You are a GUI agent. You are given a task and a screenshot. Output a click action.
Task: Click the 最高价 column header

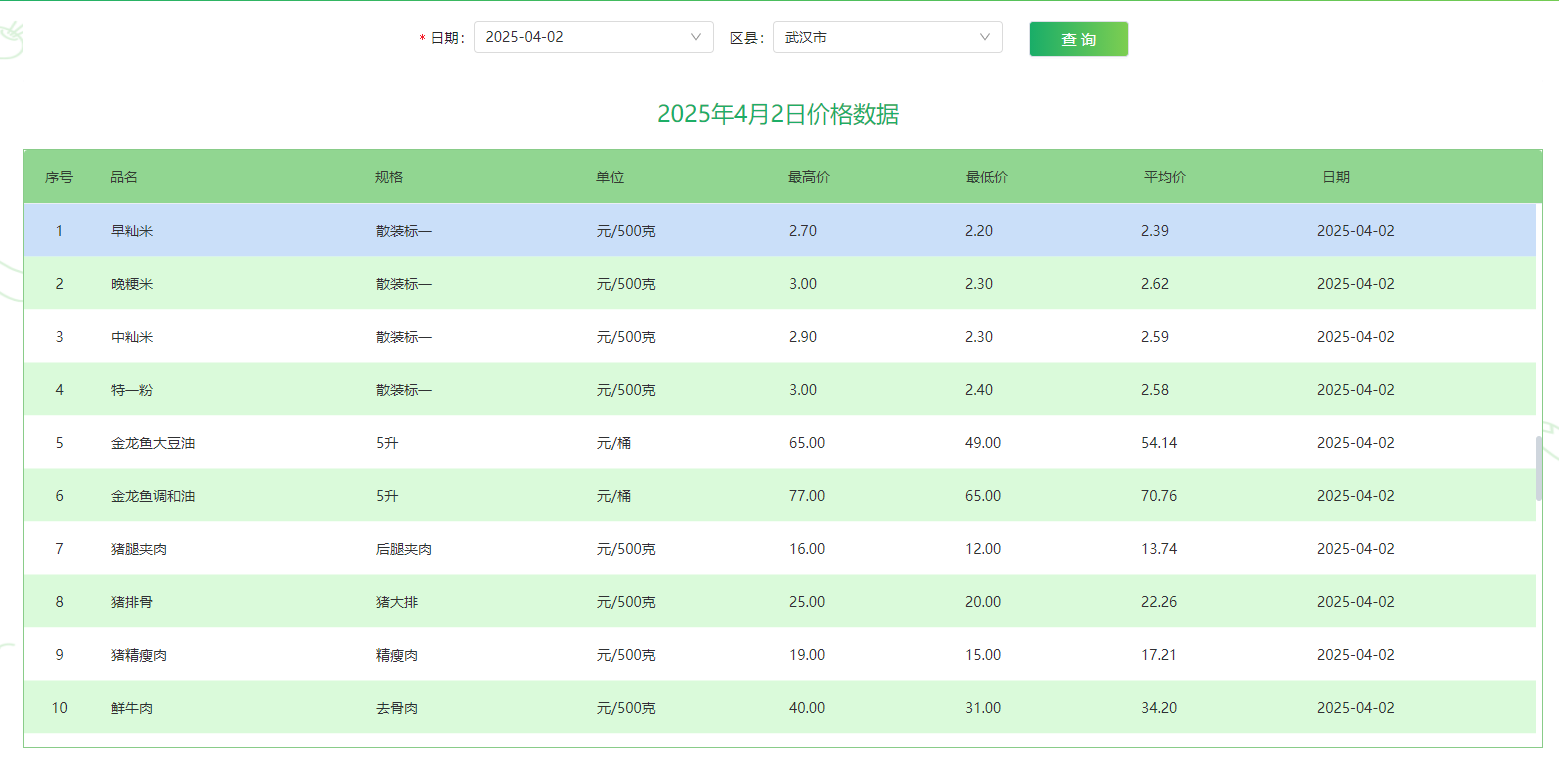click(808, 177)
